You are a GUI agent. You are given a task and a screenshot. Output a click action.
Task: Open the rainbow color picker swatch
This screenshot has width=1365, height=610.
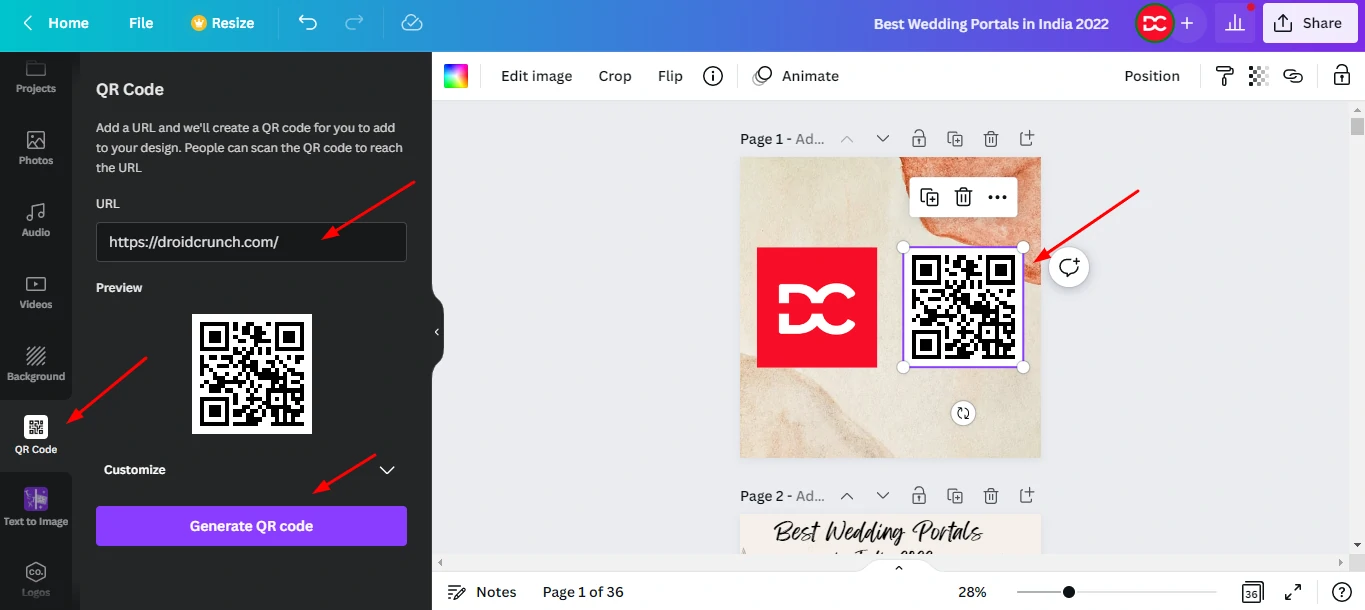click(456, 76)
